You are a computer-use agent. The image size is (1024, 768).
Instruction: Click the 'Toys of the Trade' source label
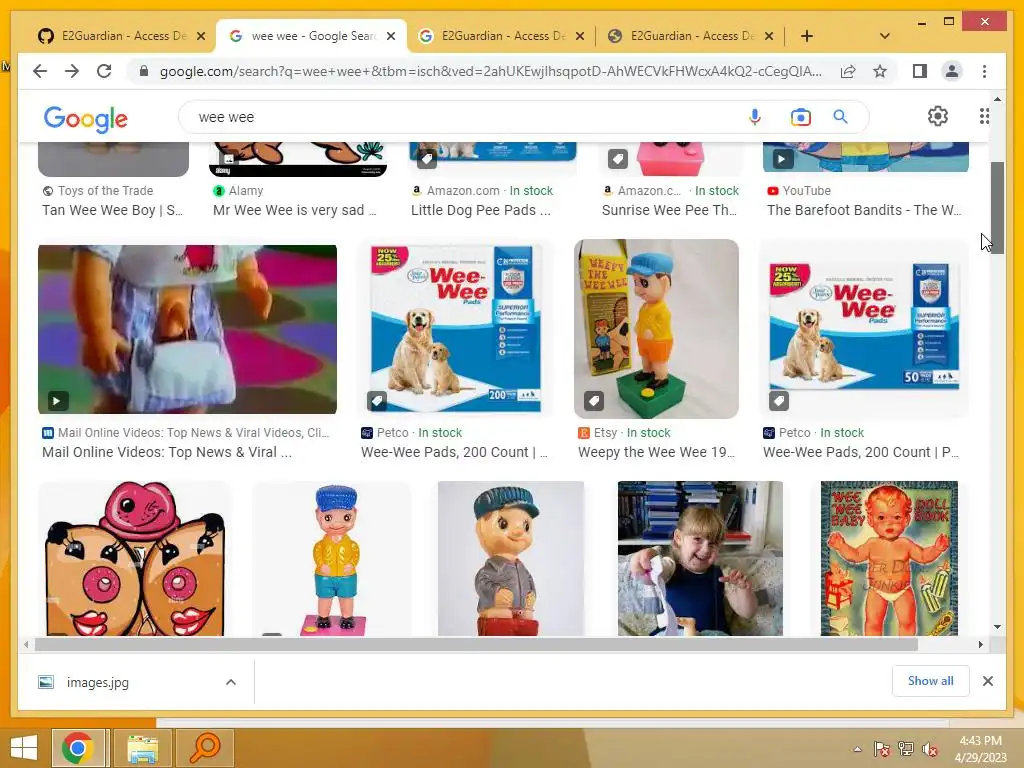click(105, 191)
